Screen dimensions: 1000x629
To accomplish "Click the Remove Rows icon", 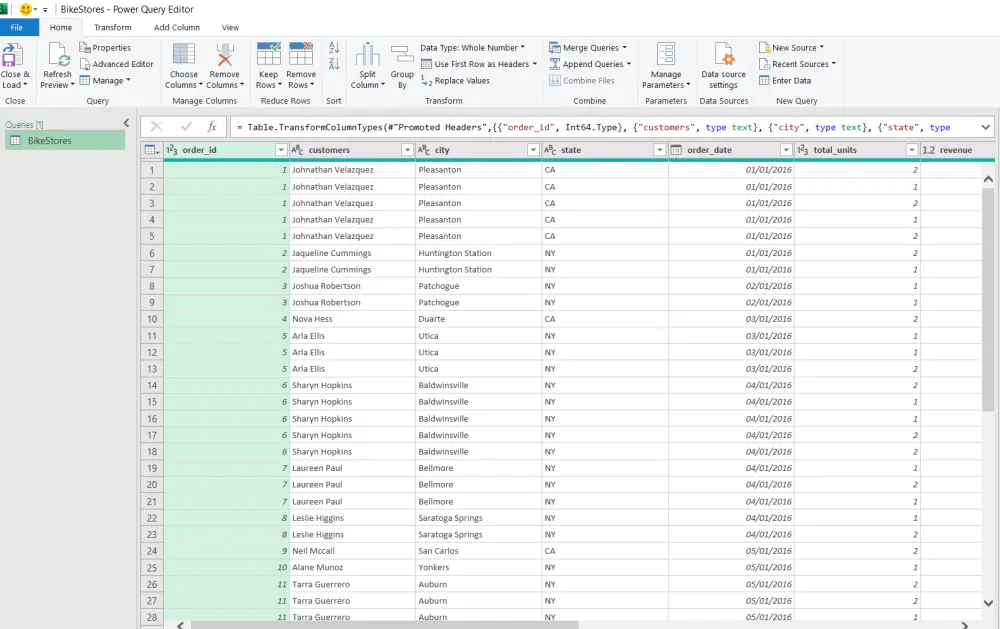I will 300,54.
